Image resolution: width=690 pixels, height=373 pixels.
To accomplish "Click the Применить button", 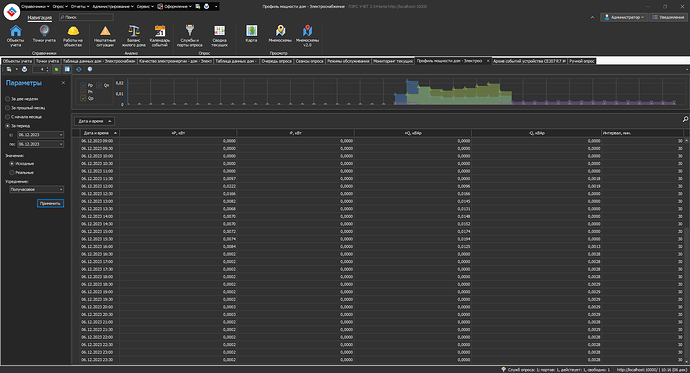I will coord(50,203).
